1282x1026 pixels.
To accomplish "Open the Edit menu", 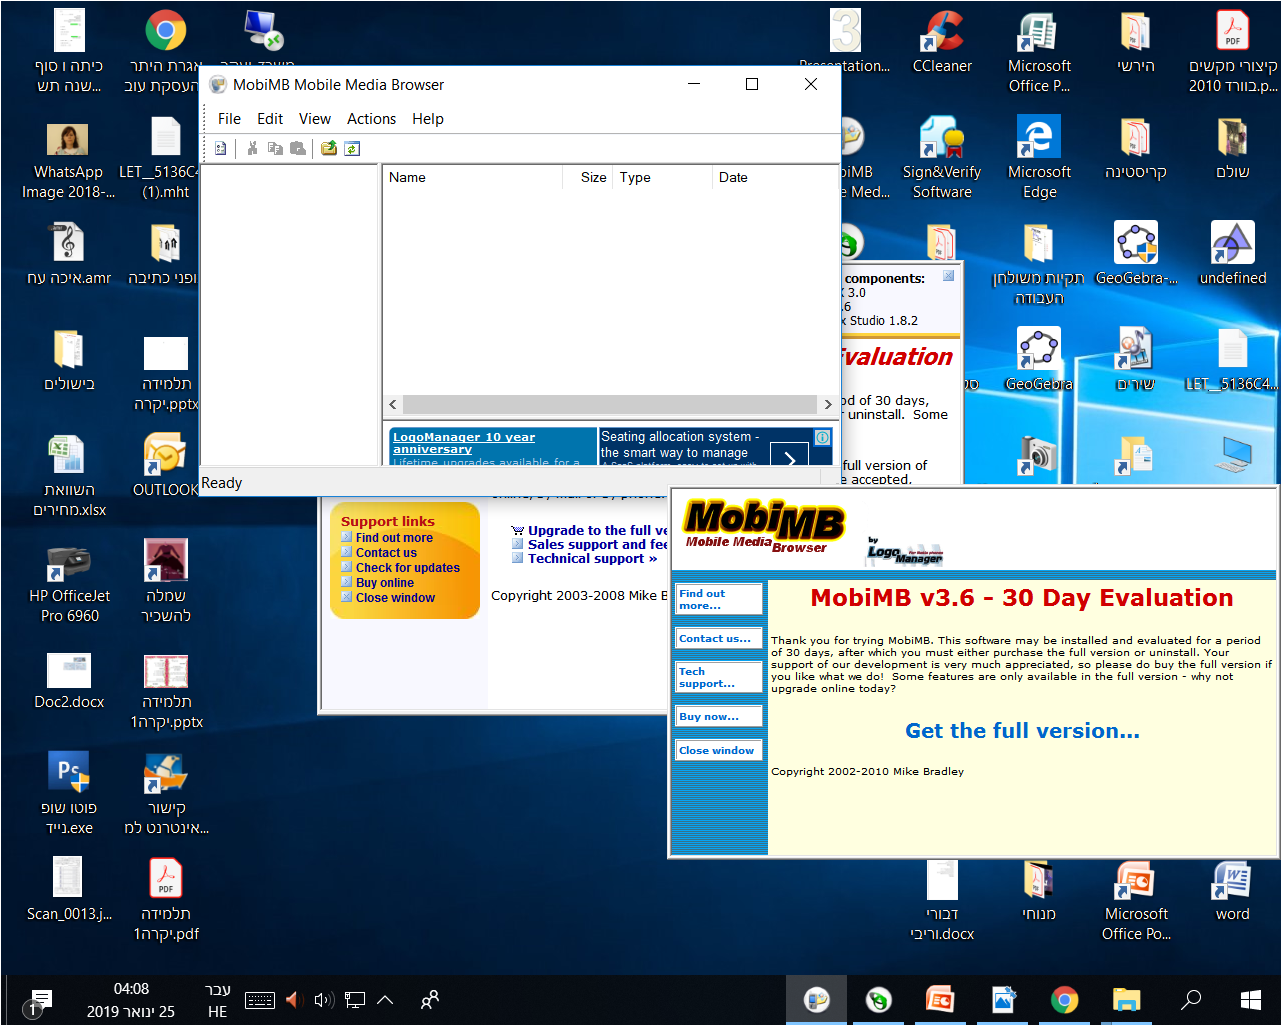I will pyautogui.click(x=270, y=119).
